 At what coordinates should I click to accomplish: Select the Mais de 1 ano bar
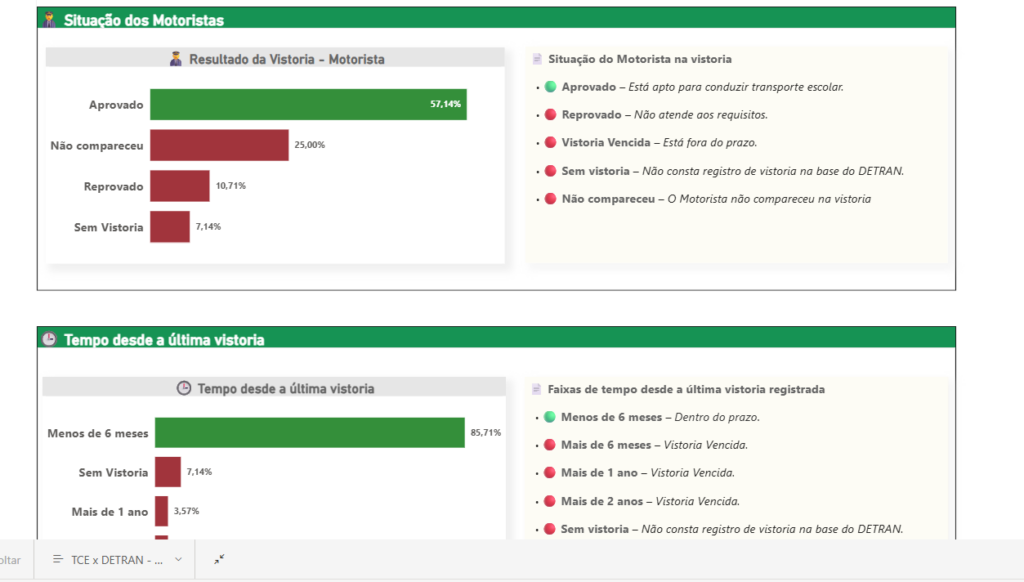[161, 511]
